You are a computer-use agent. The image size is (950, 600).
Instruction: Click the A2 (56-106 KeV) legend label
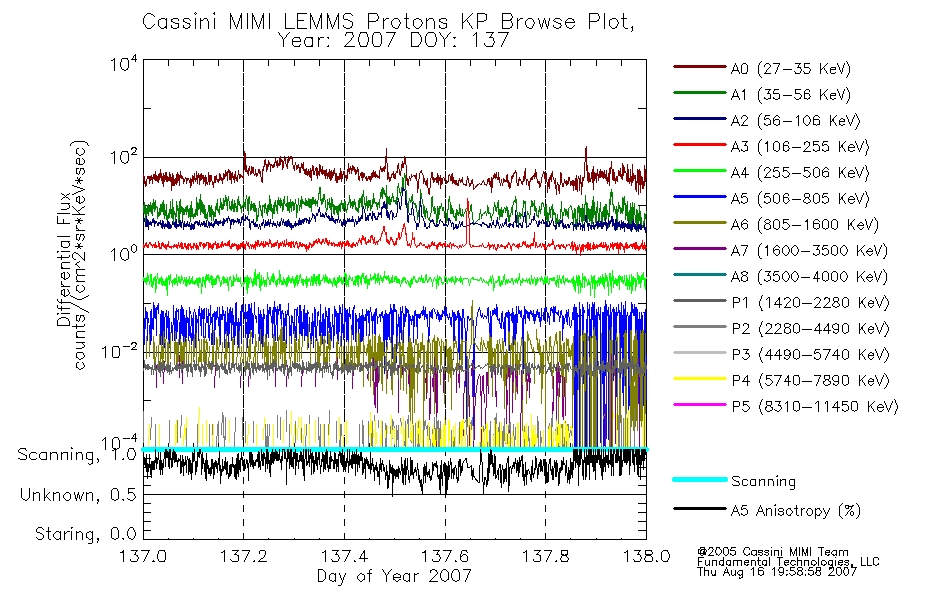tap(795, 121)
